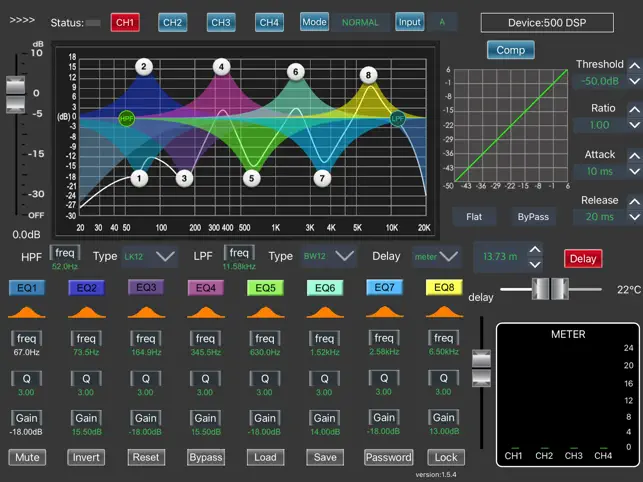Image resolution: width=643 pixels, height=482 pixels.
Task: Toggle EQ1 band button
Action: click(27, 288)
